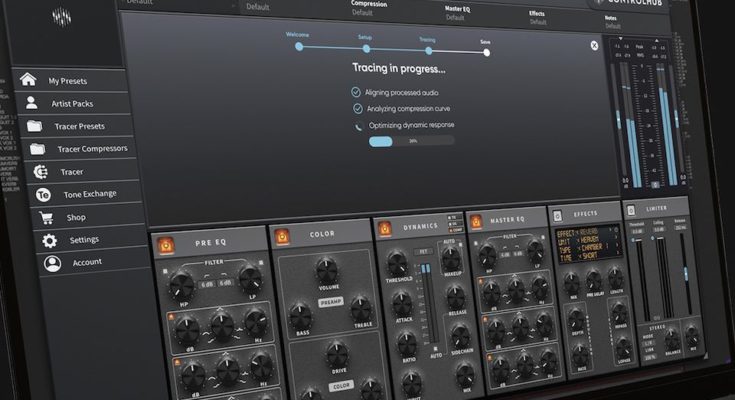735x400 pixels.
Task: Open the Settings gear icon
Action: 50,240
